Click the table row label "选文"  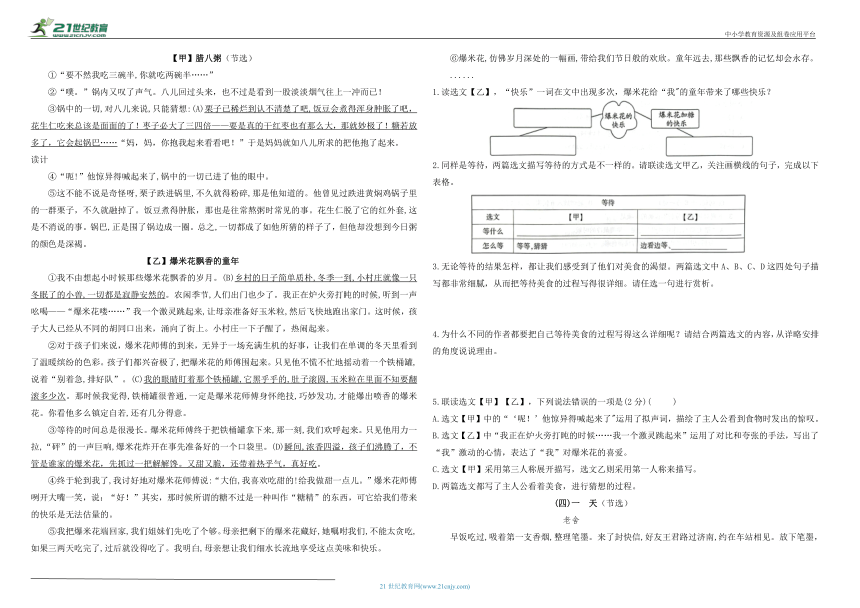pos(493,217)
